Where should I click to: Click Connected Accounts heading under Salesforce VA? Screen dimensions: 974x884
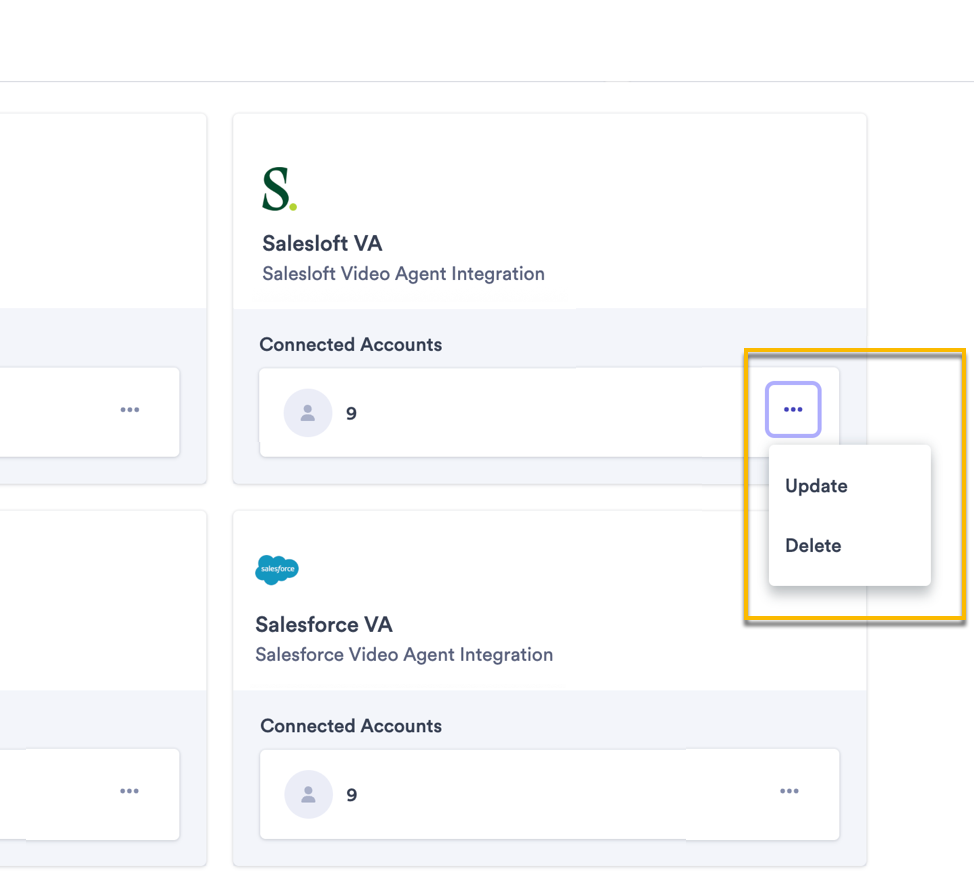(351, 726)
